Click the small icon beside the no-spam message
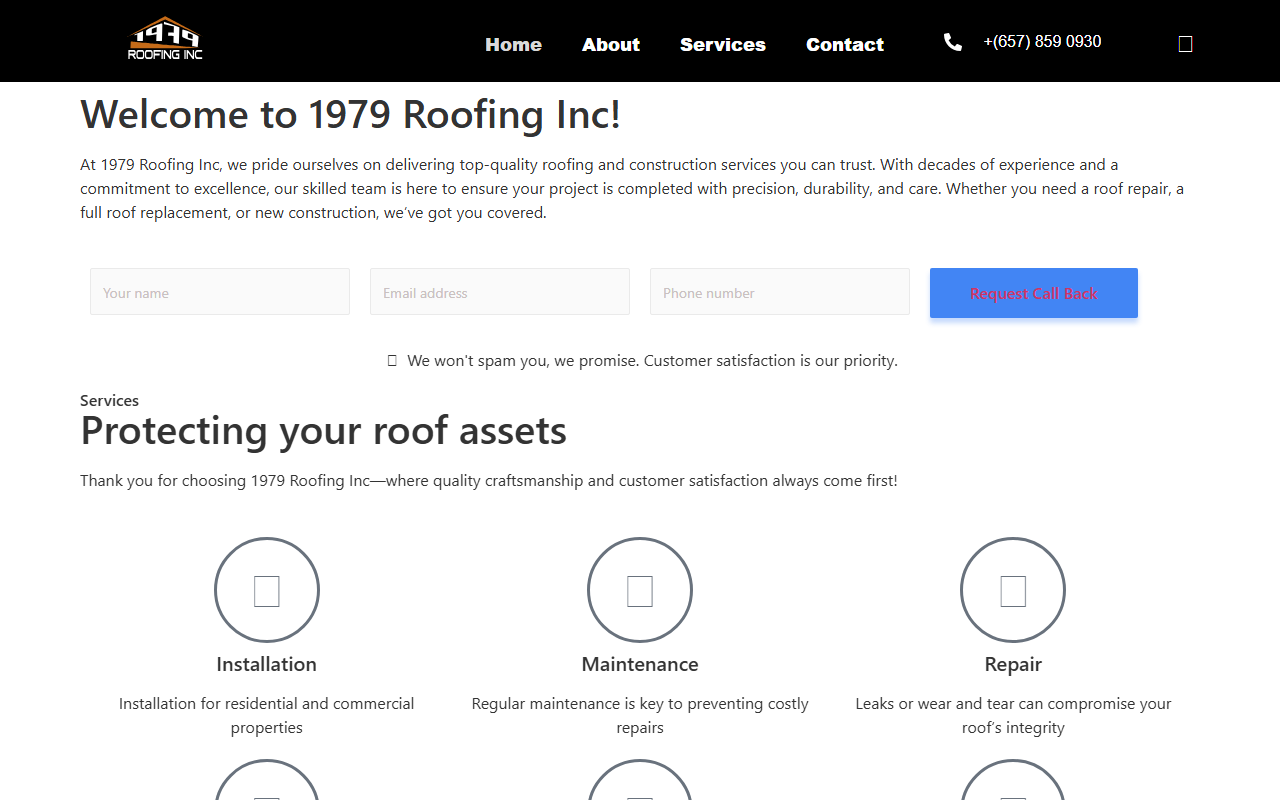 pyautogui.click(x=392, y=361)
